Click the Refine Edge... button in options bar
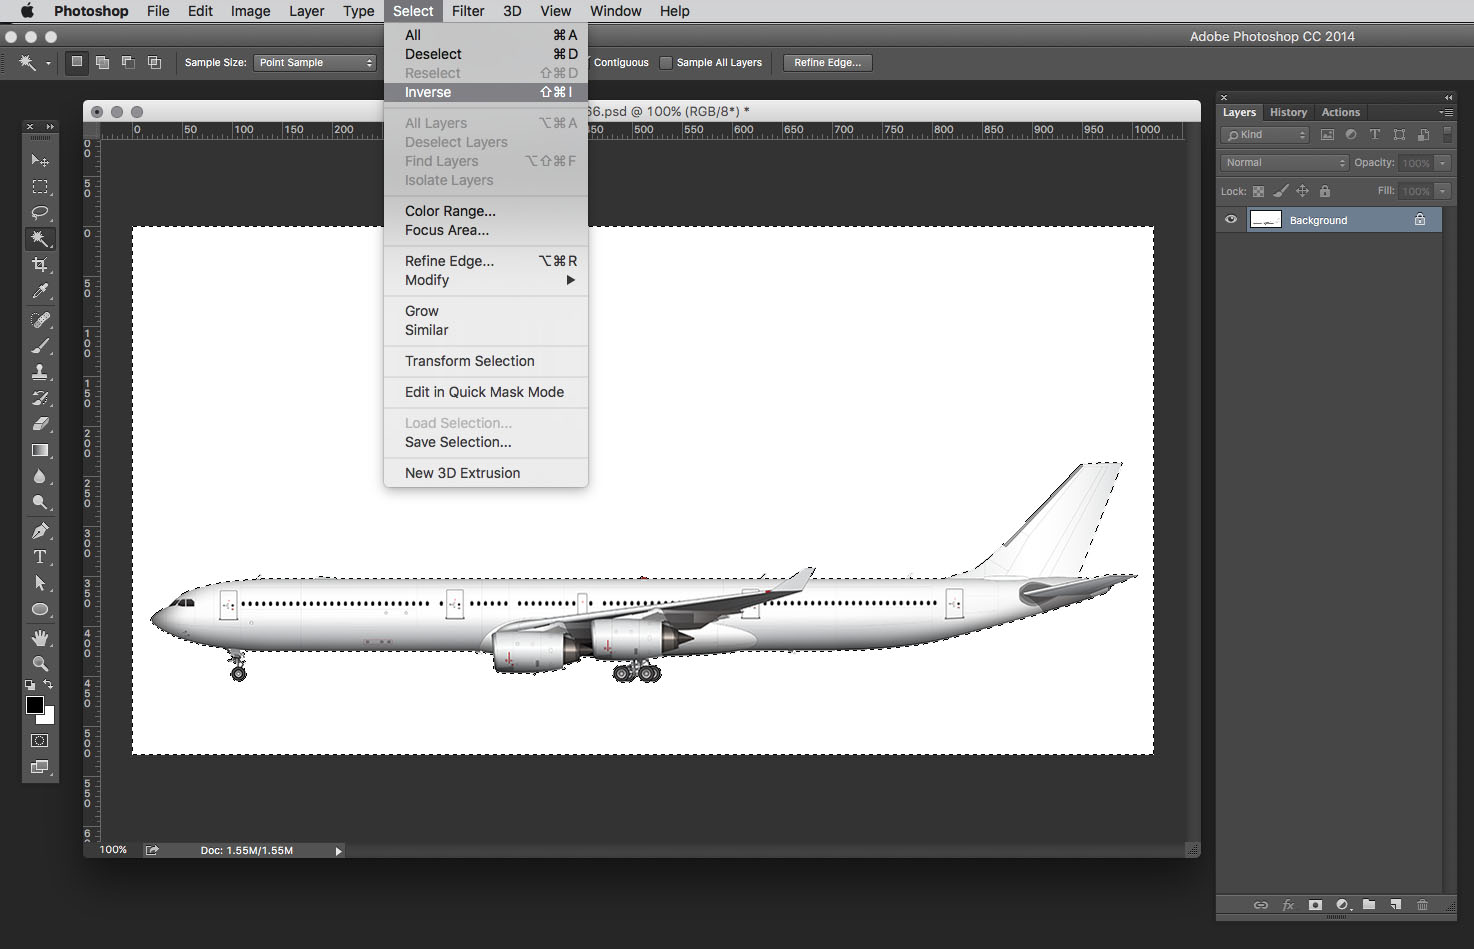 point(827,63)
